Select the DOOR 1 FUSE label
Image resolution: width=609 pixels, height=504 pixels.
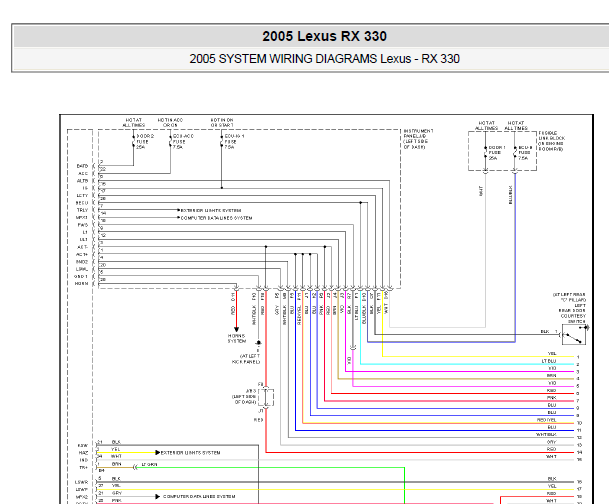497,153
